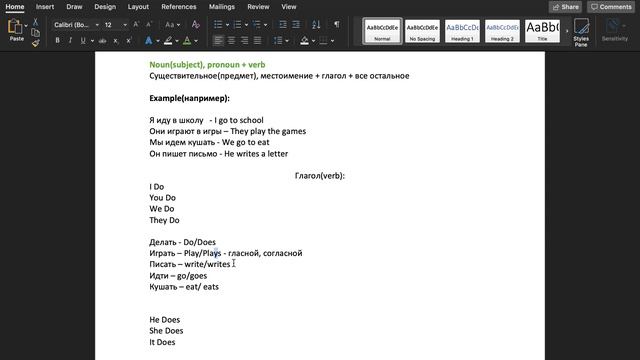Click the Paste clipboard icon

(15, 27)
